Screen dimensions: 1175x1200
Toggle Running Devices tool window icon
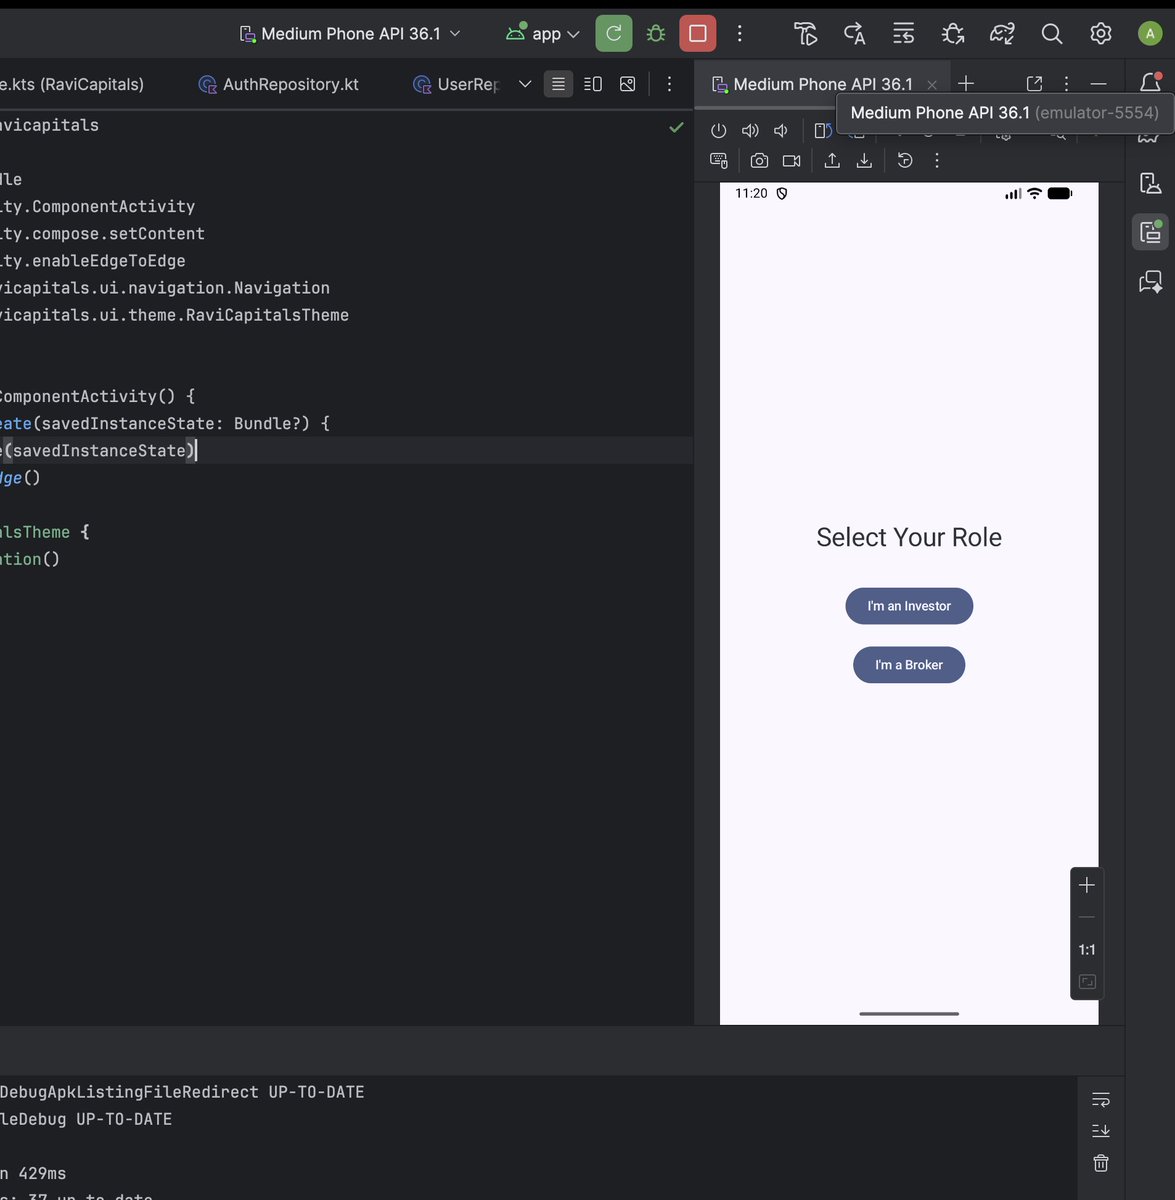tap(1151, 232)
